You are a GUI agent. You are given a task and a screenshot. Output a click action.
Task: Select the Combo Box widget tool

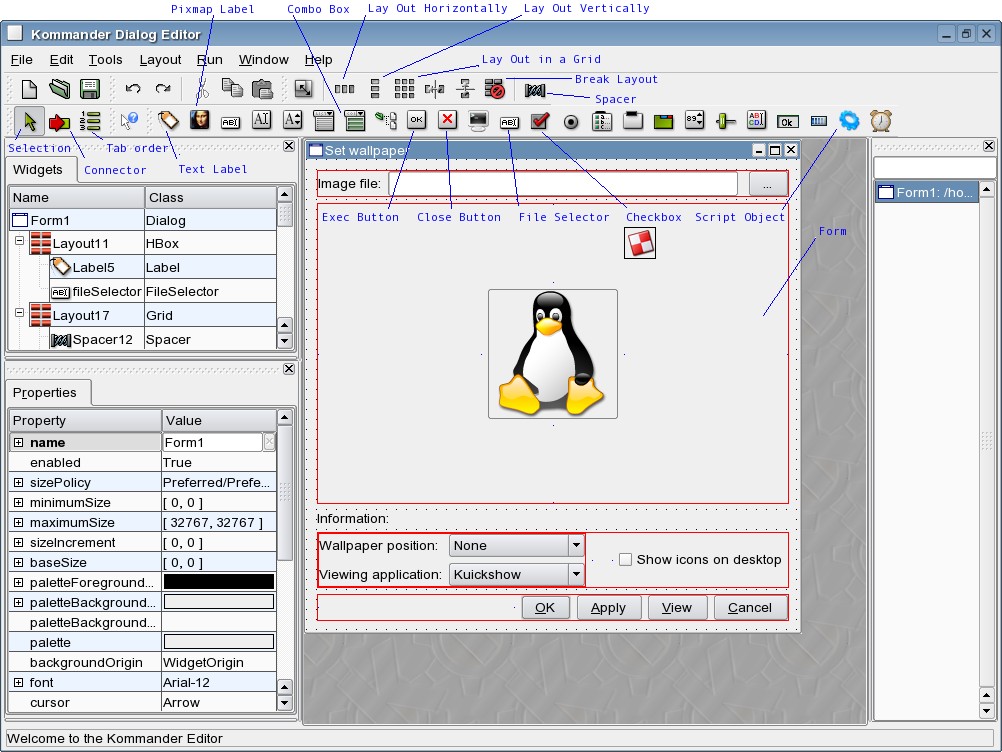(355, 120)
